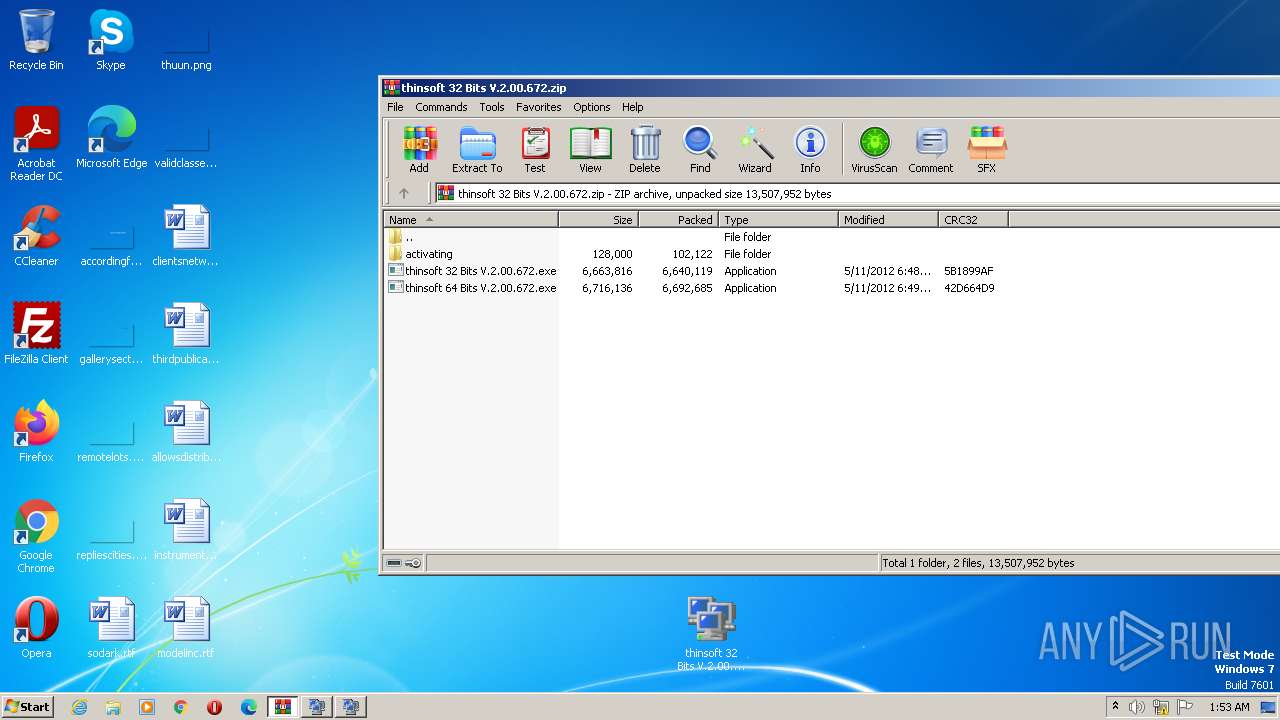Open the Favorites menu
The height and width of the screenshot is (720, 1280).
tap(538, 107)
